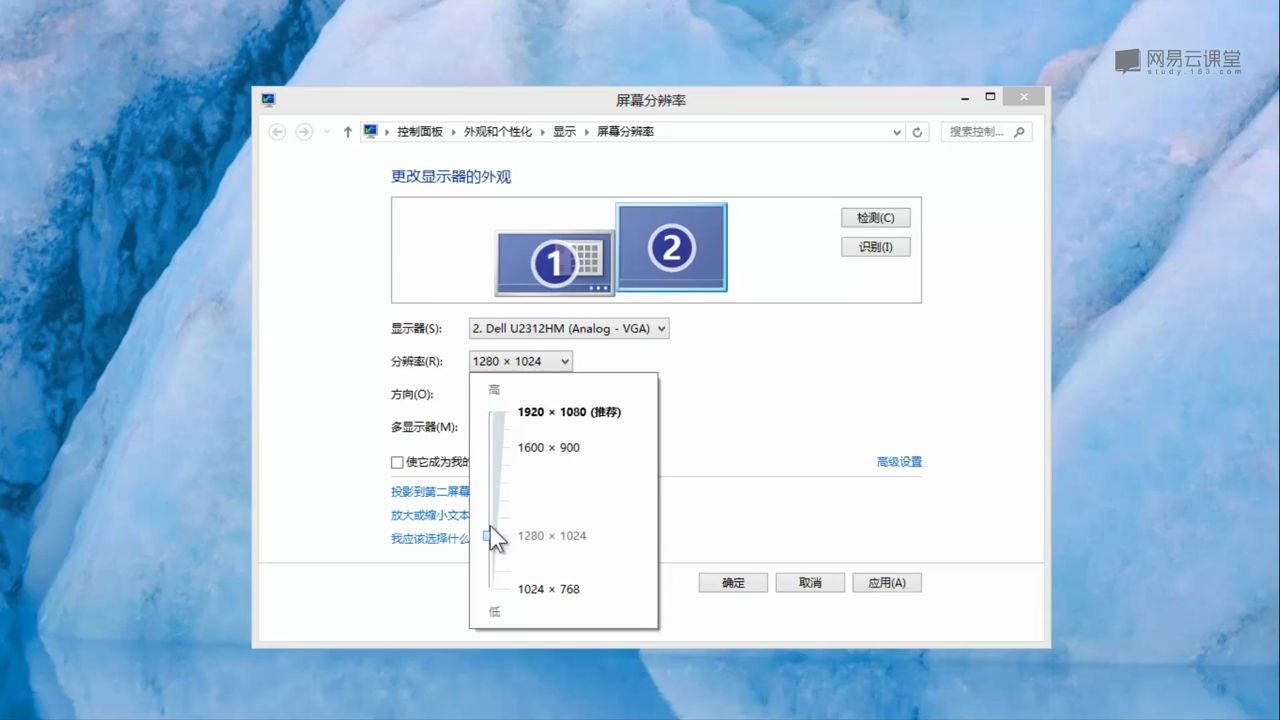Collapse the open 分辨率(R) resolution dropdown
This screenshot has height=720, width=1280.
pos(565,361)
